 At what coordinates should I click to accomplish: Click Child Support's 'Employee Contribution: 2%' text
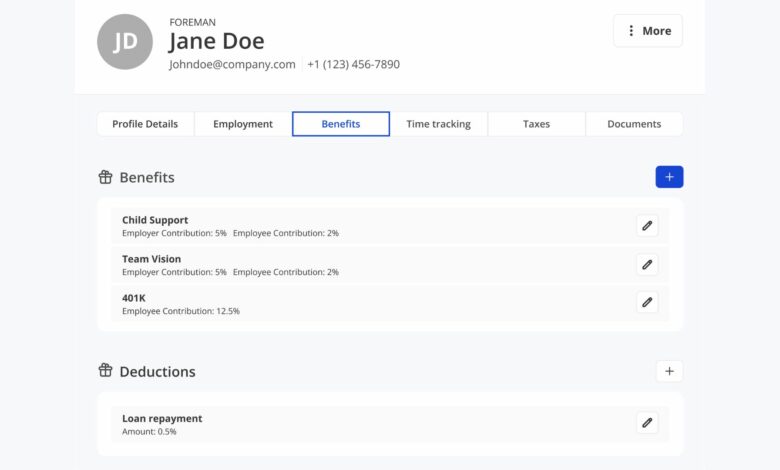(x=286, y=233)
